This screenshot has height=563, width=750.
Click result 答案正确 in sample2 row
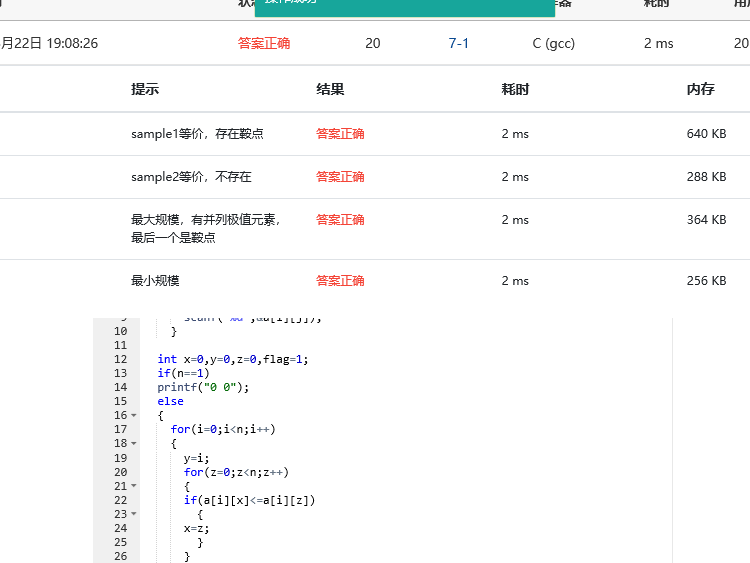pos(340,177)
